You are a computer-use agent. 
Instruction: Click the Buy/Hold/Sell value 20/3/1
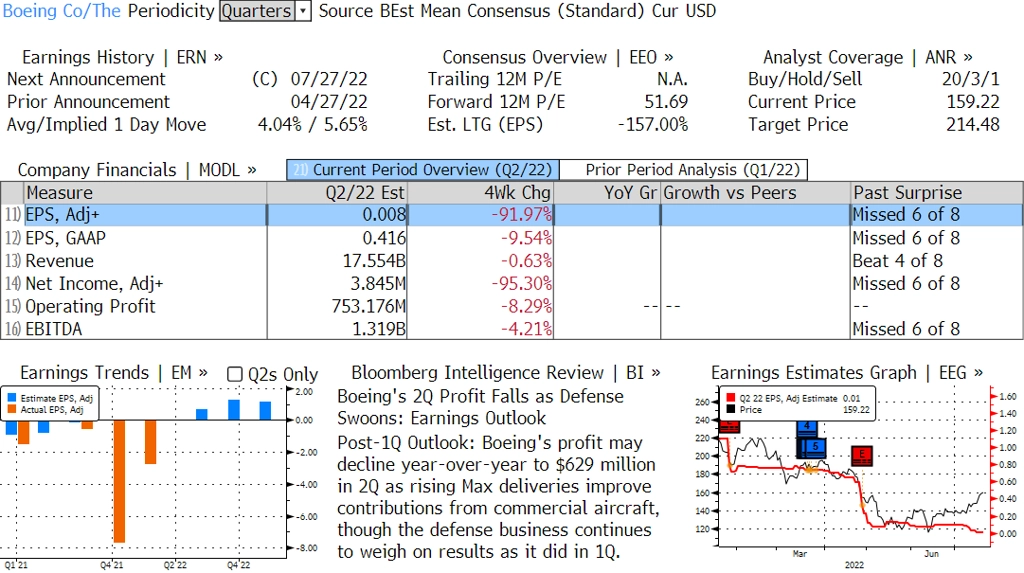coord(970,80)
